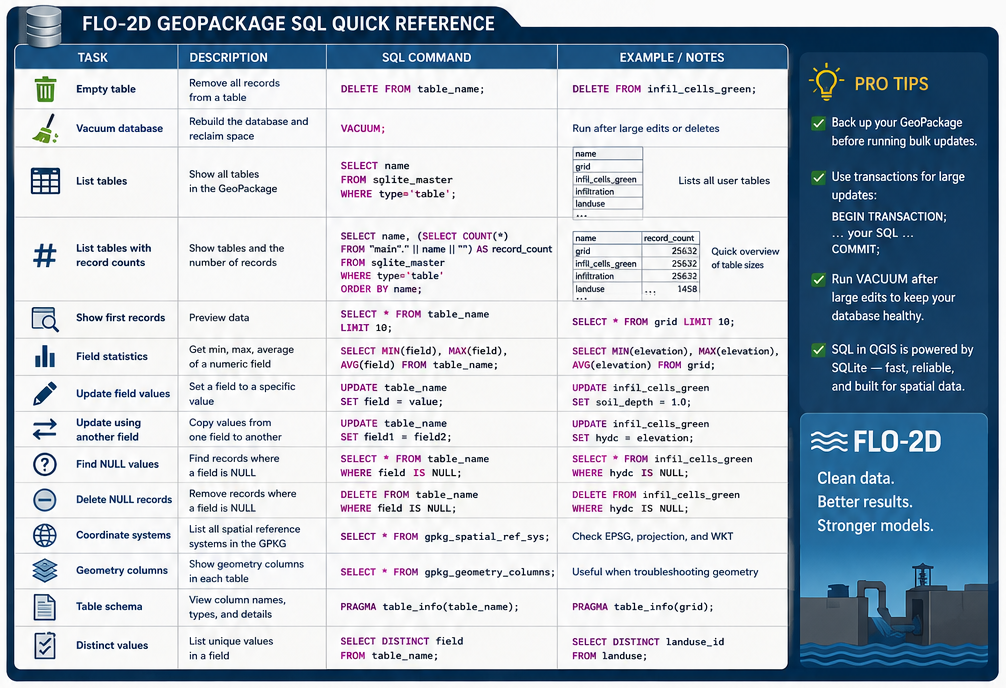Click the SQL COMMAND column header

click(x=427, y=57)
